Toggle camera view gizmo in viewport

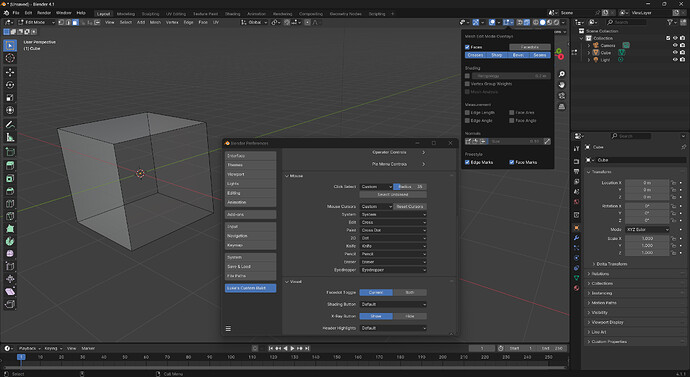(x=562, y=95)
